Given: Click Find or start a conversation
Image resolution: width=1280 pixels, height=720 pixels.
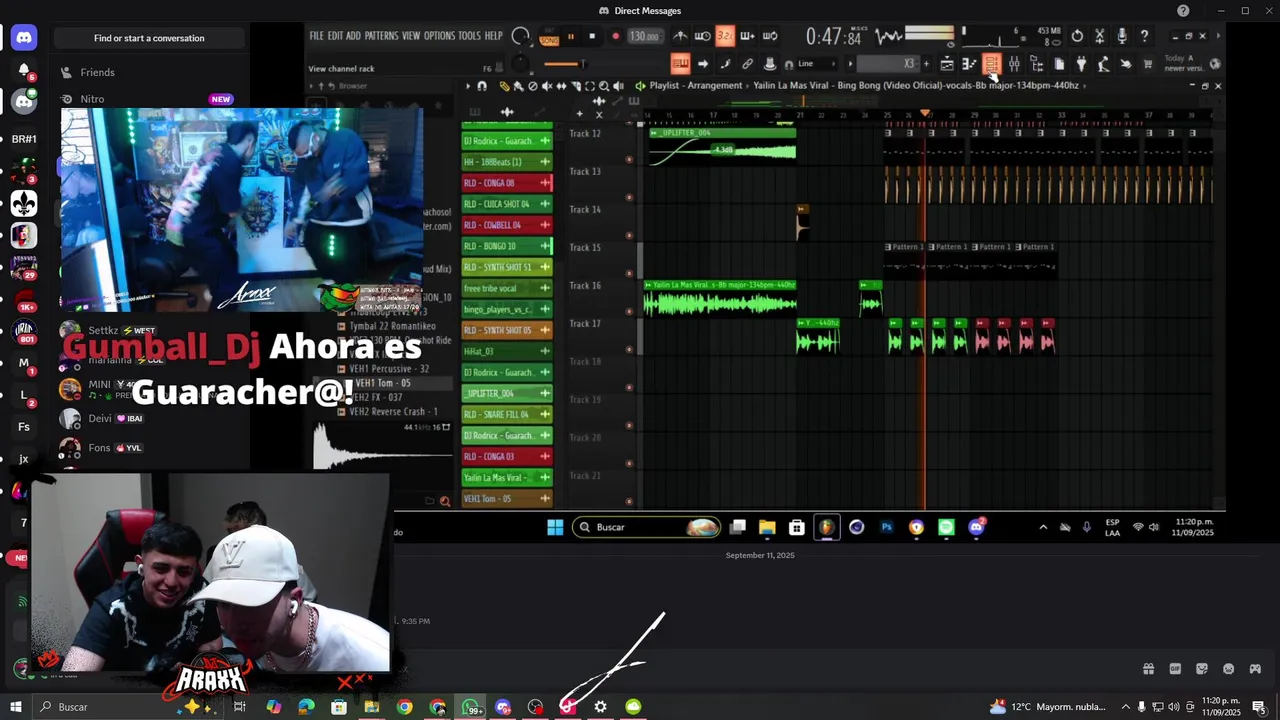Looking at the screenshot, I should [149, 38].
